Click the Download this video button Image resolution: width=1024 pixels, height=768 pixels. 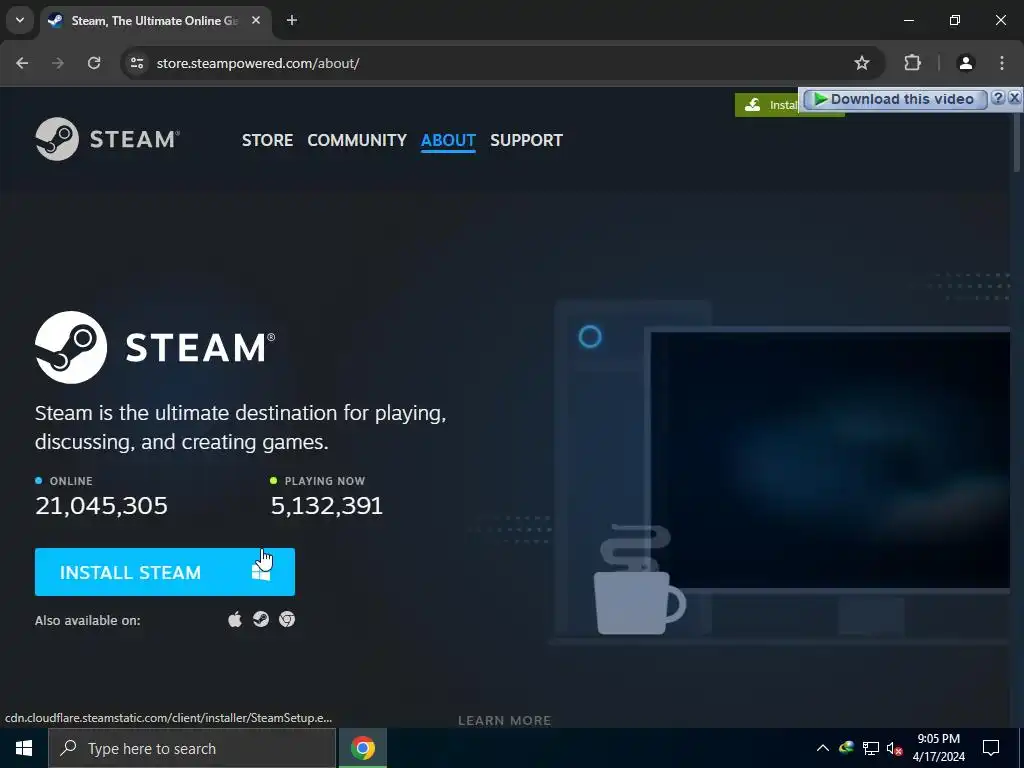pyautogui.click(x=894, y=99)
